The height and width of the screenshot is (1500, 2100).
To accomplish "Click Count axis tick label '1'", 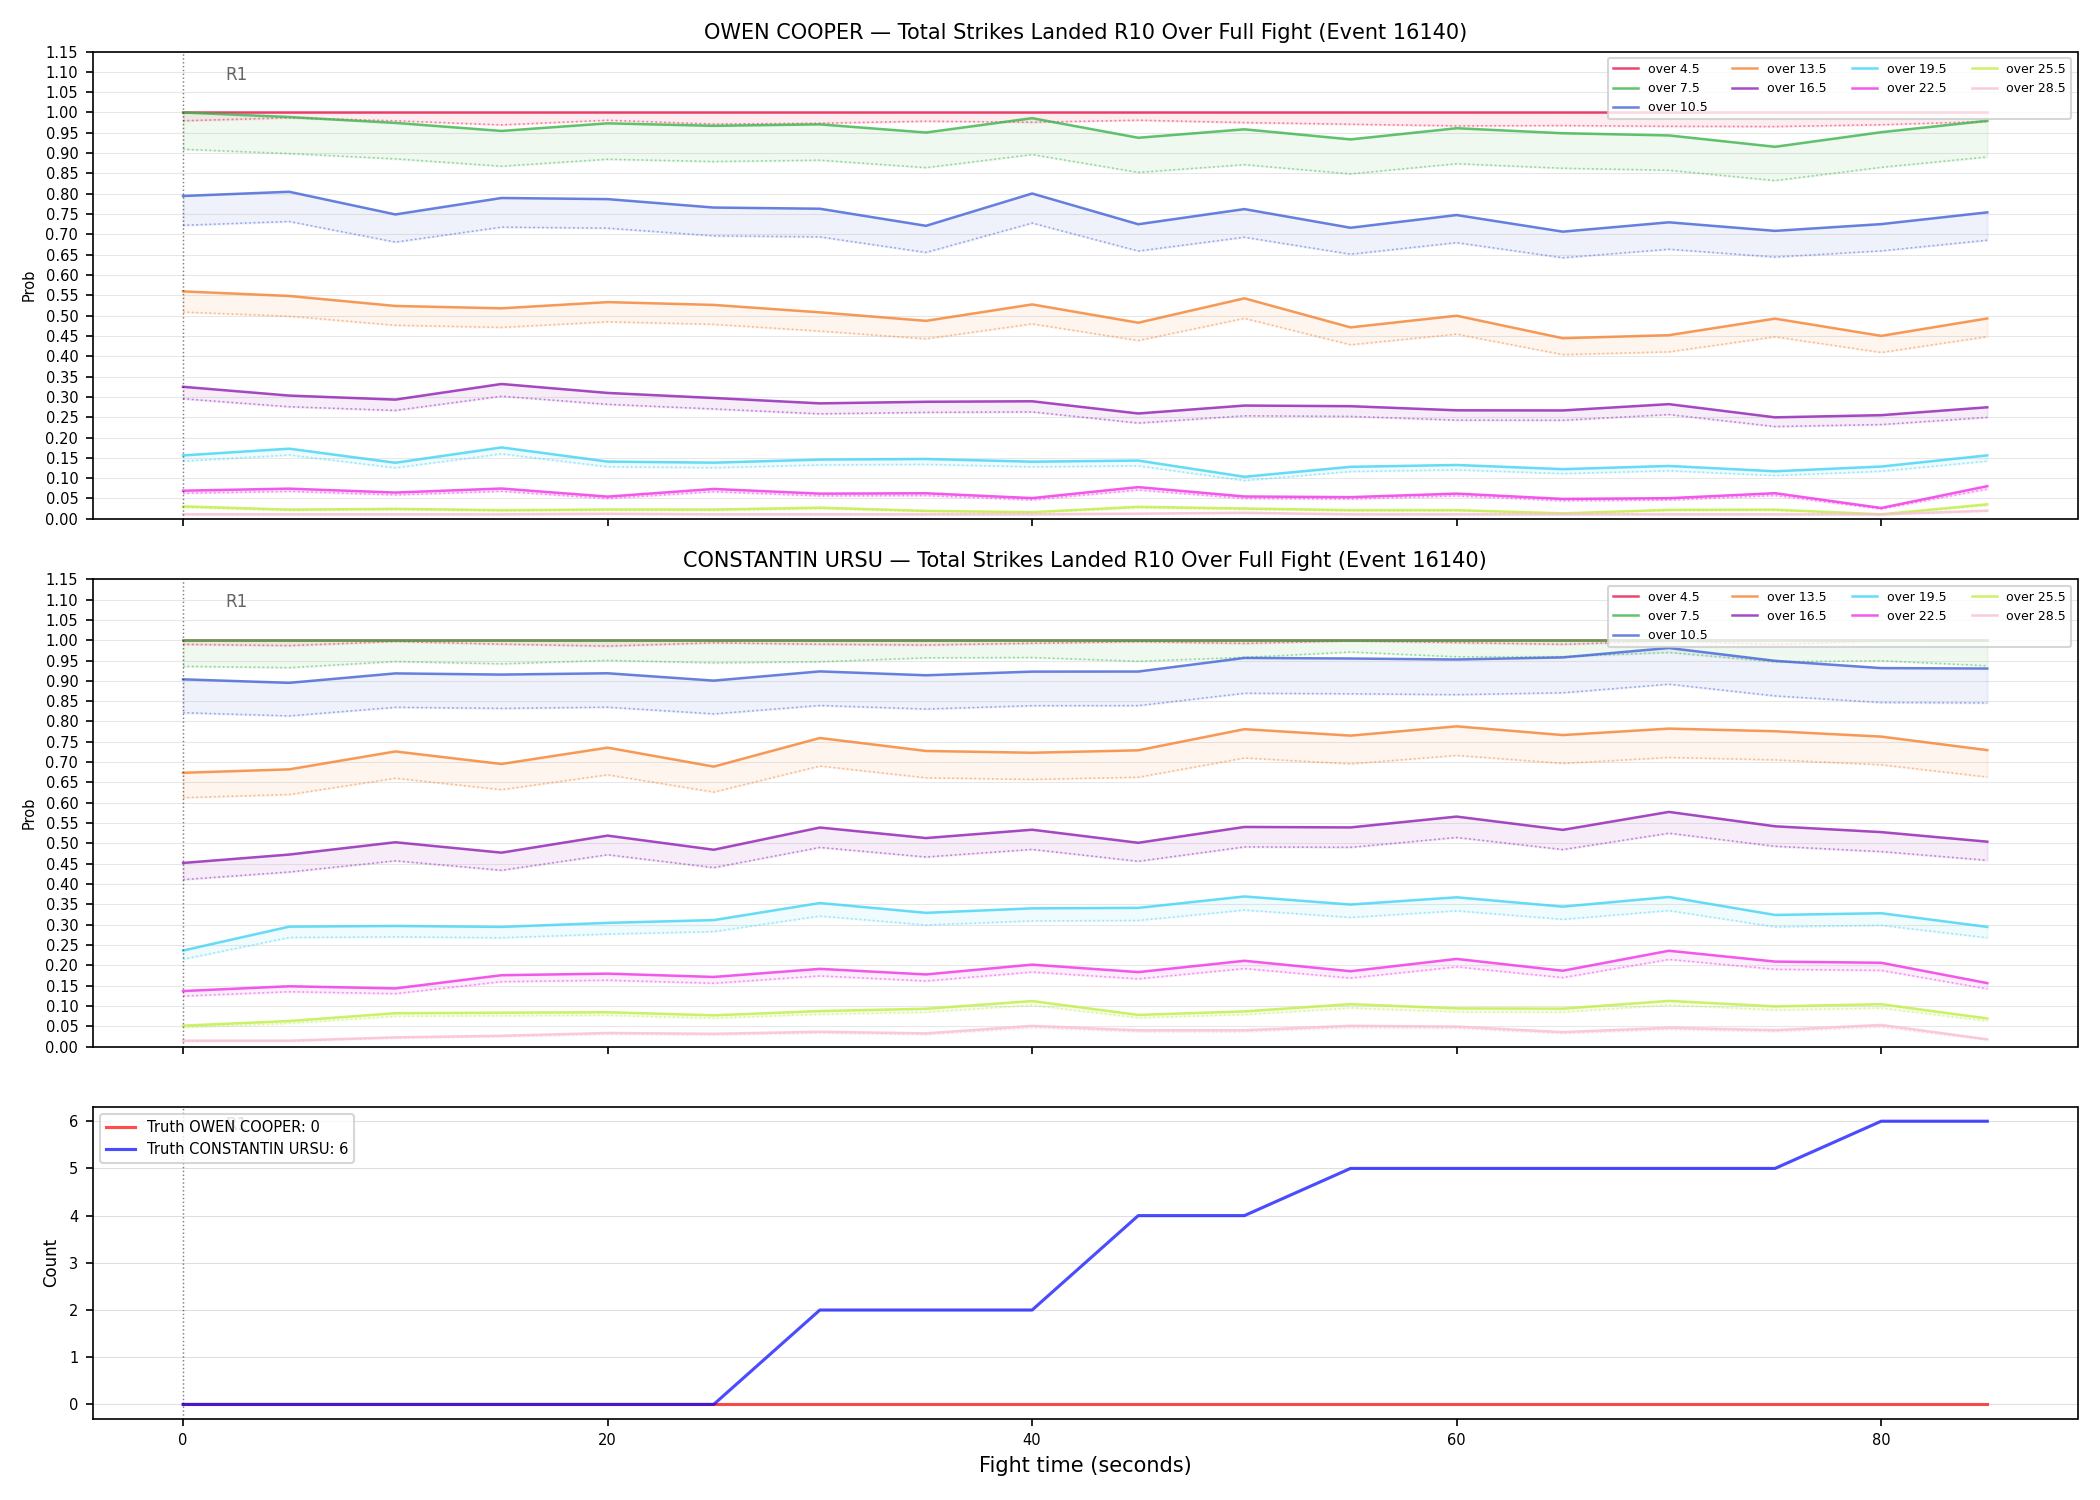I will point(73,1358).
